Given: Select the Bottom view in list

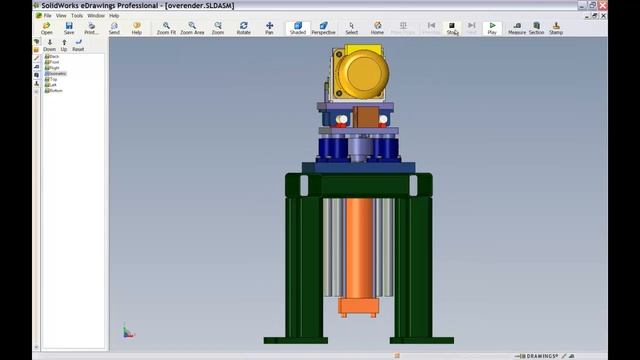Looking at the screenshot, I should point(53,91).
